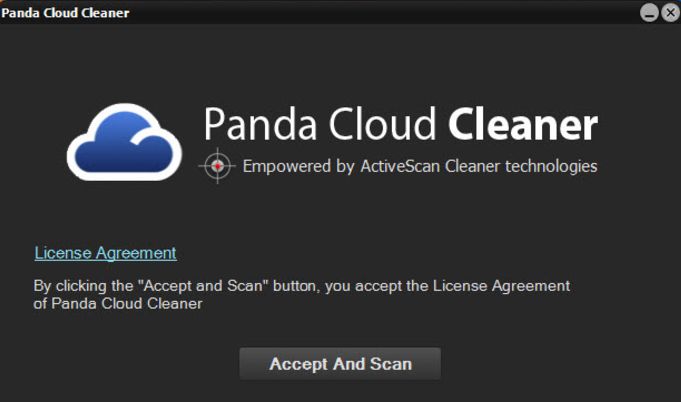The height and width of the screenshot is (402, 681).
Task: Select the bold Cleaner word in heading
Action: coord(522,126)
